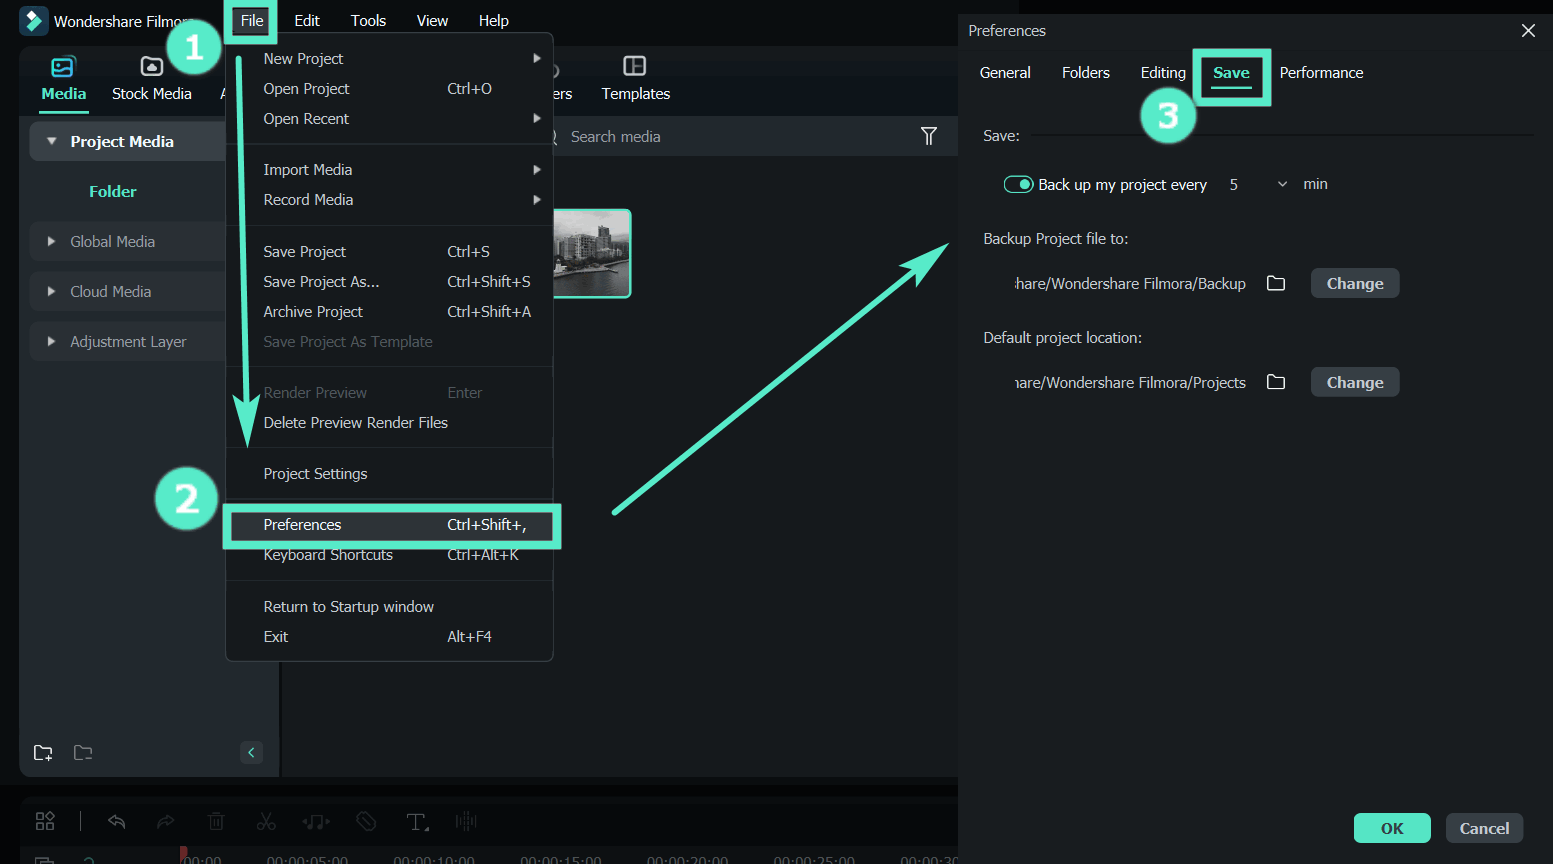Click the tag marker icon in timeline toolbar
Screen dimensions: 1553x864
coord(366,821)
